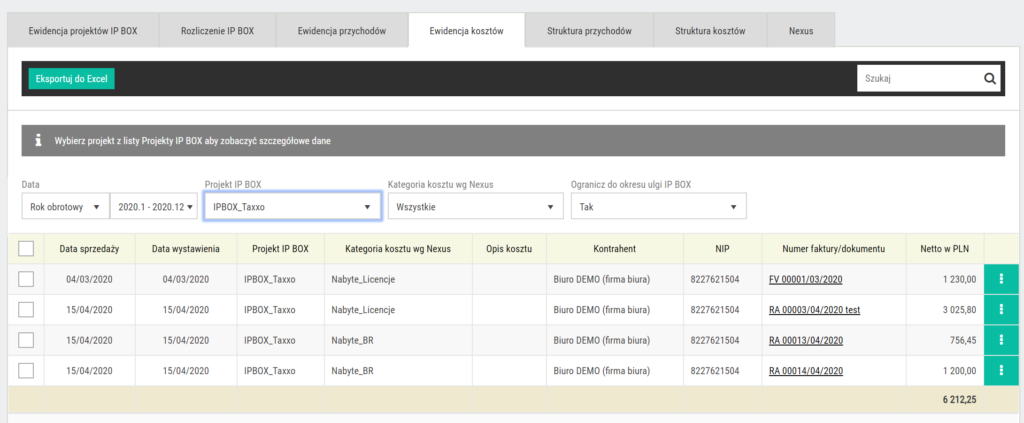Open the Projekt IP BOX dropdown showing IPBOX_Taxxo
This screenshot has height=423, width=1024.
coord(292,206)
